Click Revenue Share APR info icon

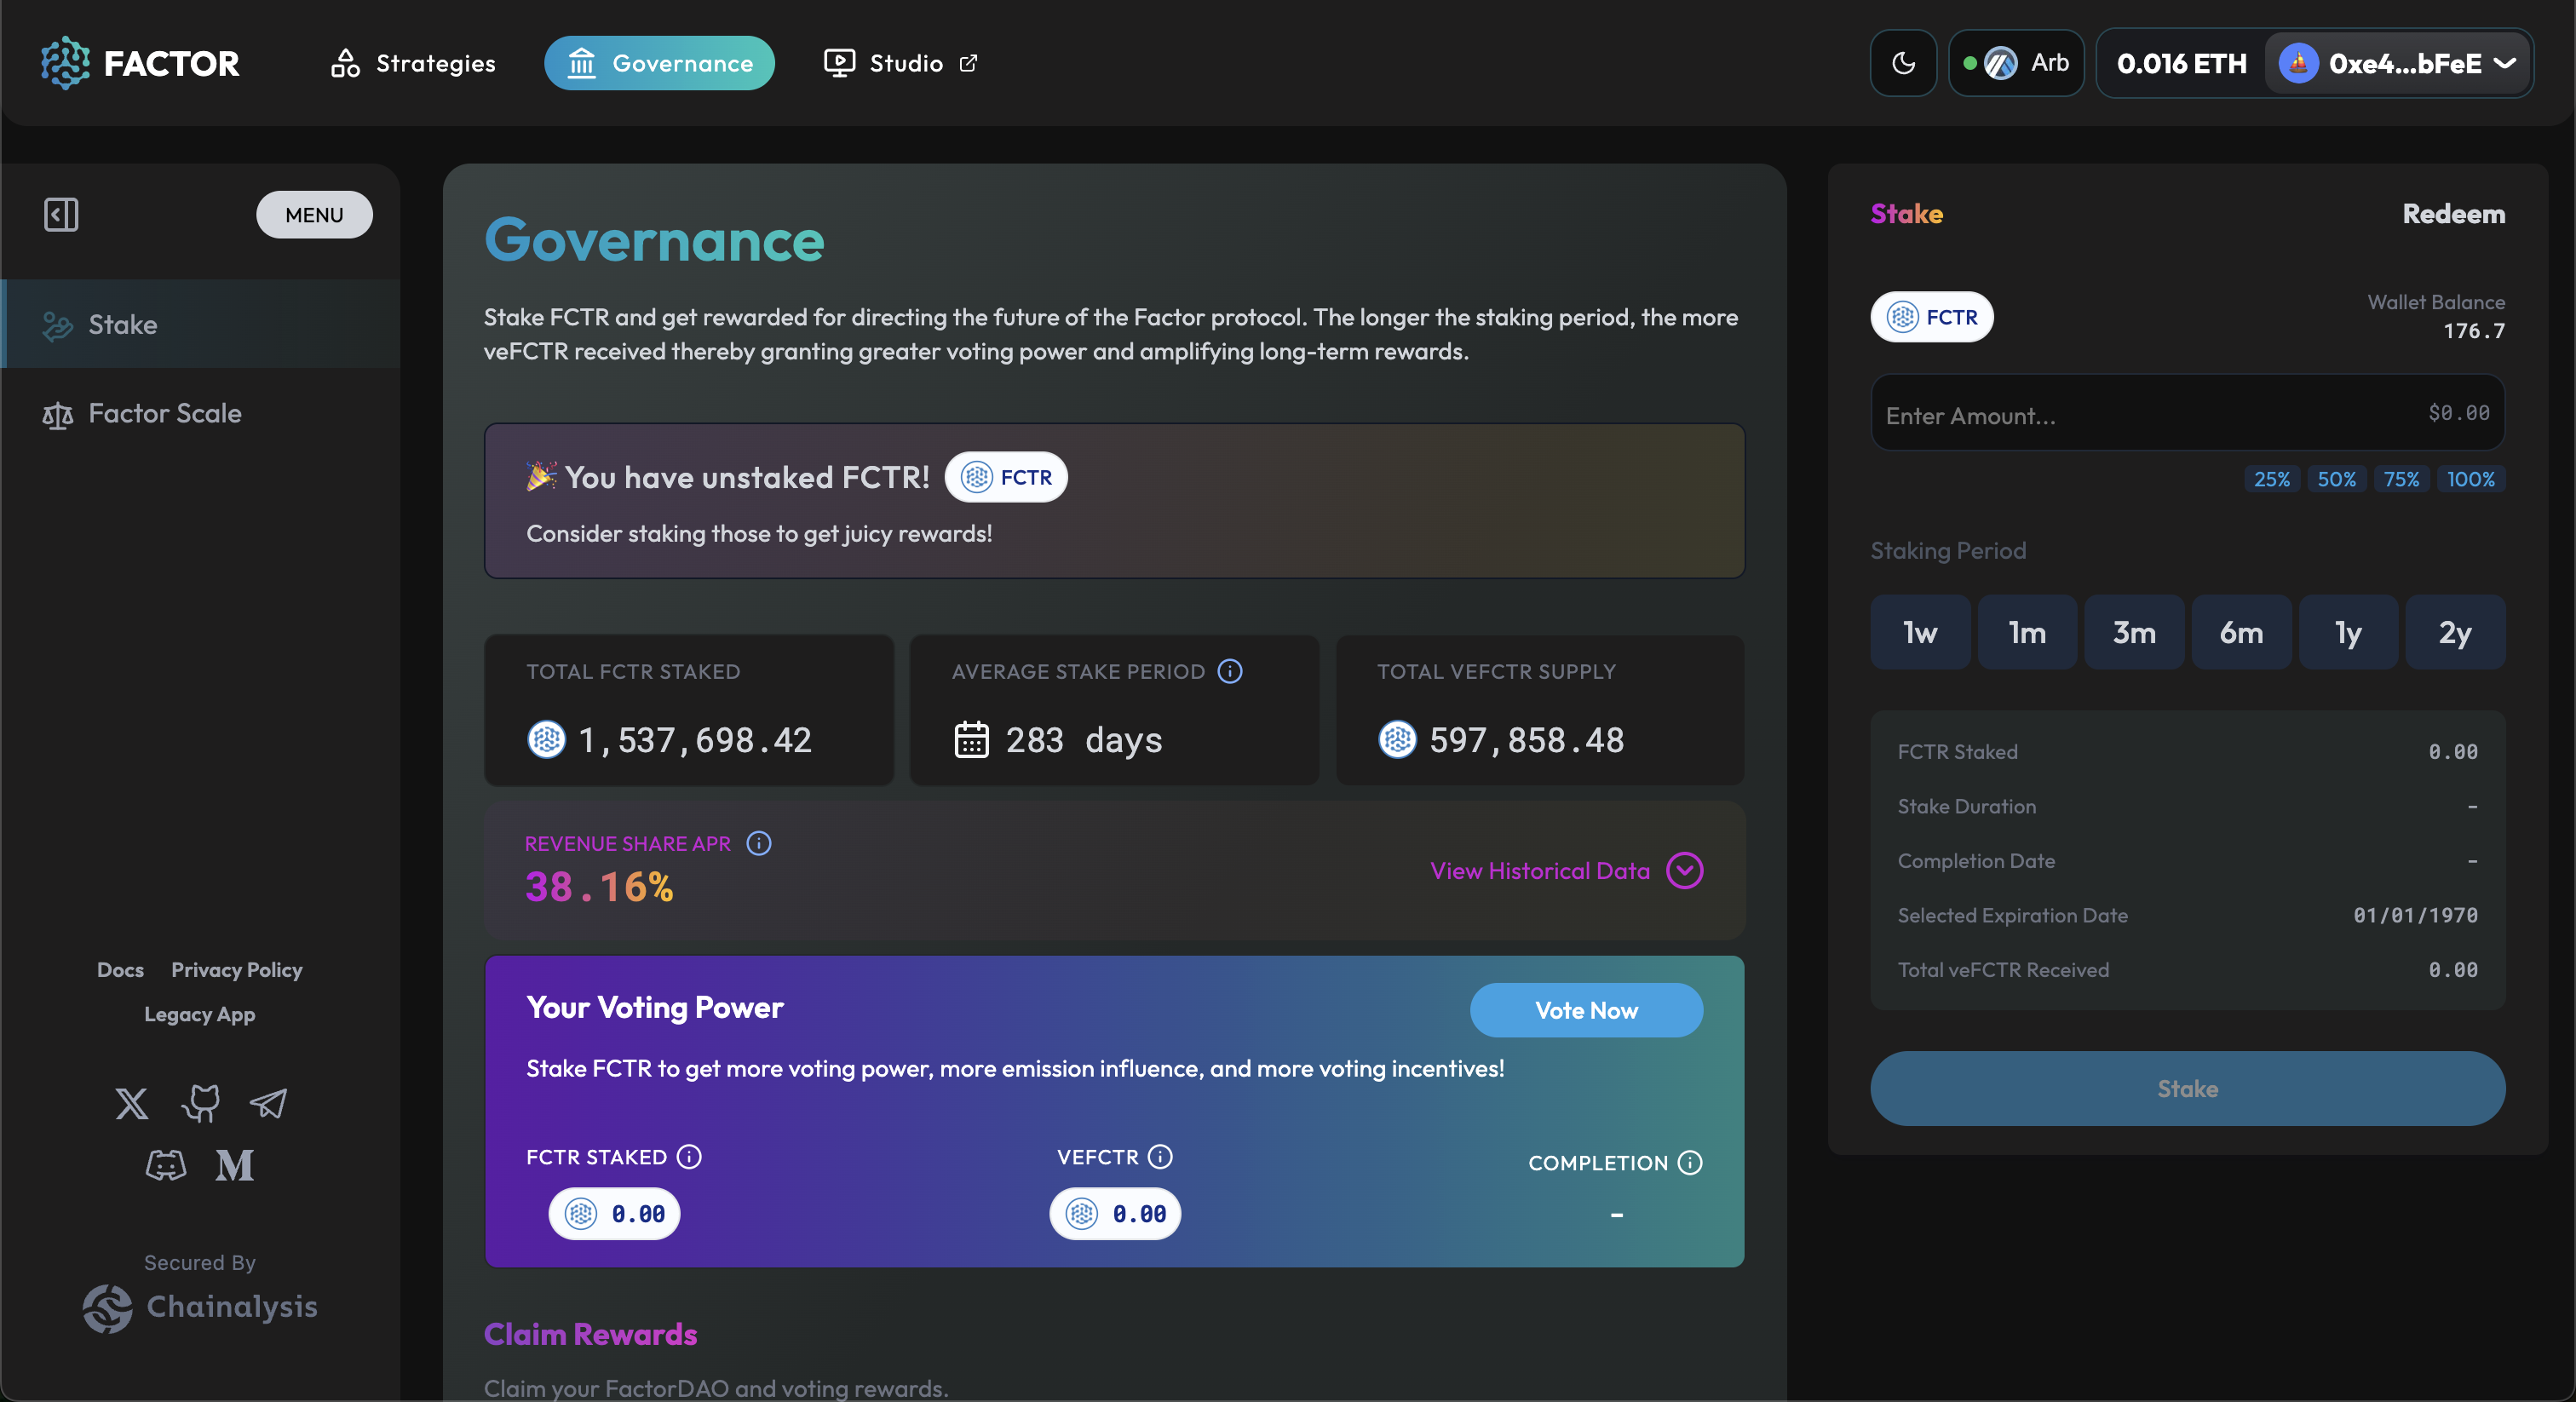pyautogui.click(x=759, y=844)
